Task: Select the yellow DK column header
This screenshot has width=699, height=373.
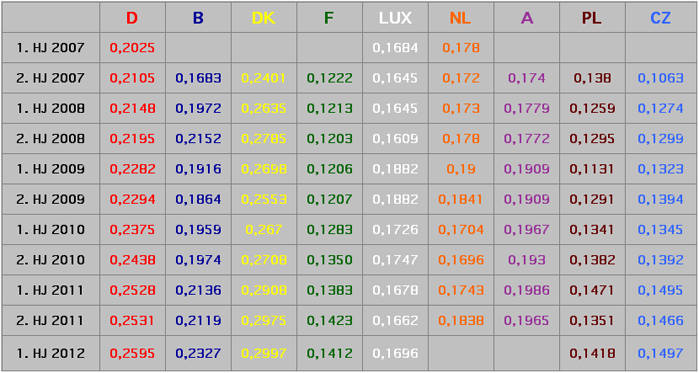Action: pos(263,18)
